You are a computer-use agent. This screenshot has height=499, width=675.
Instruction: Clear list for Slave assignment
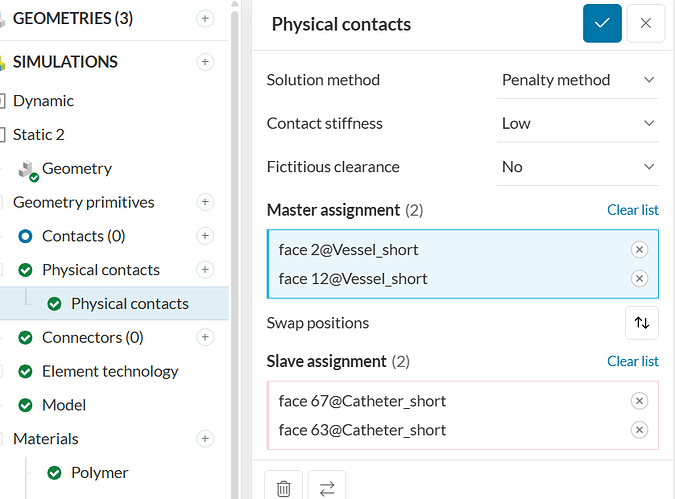(632, 361)
